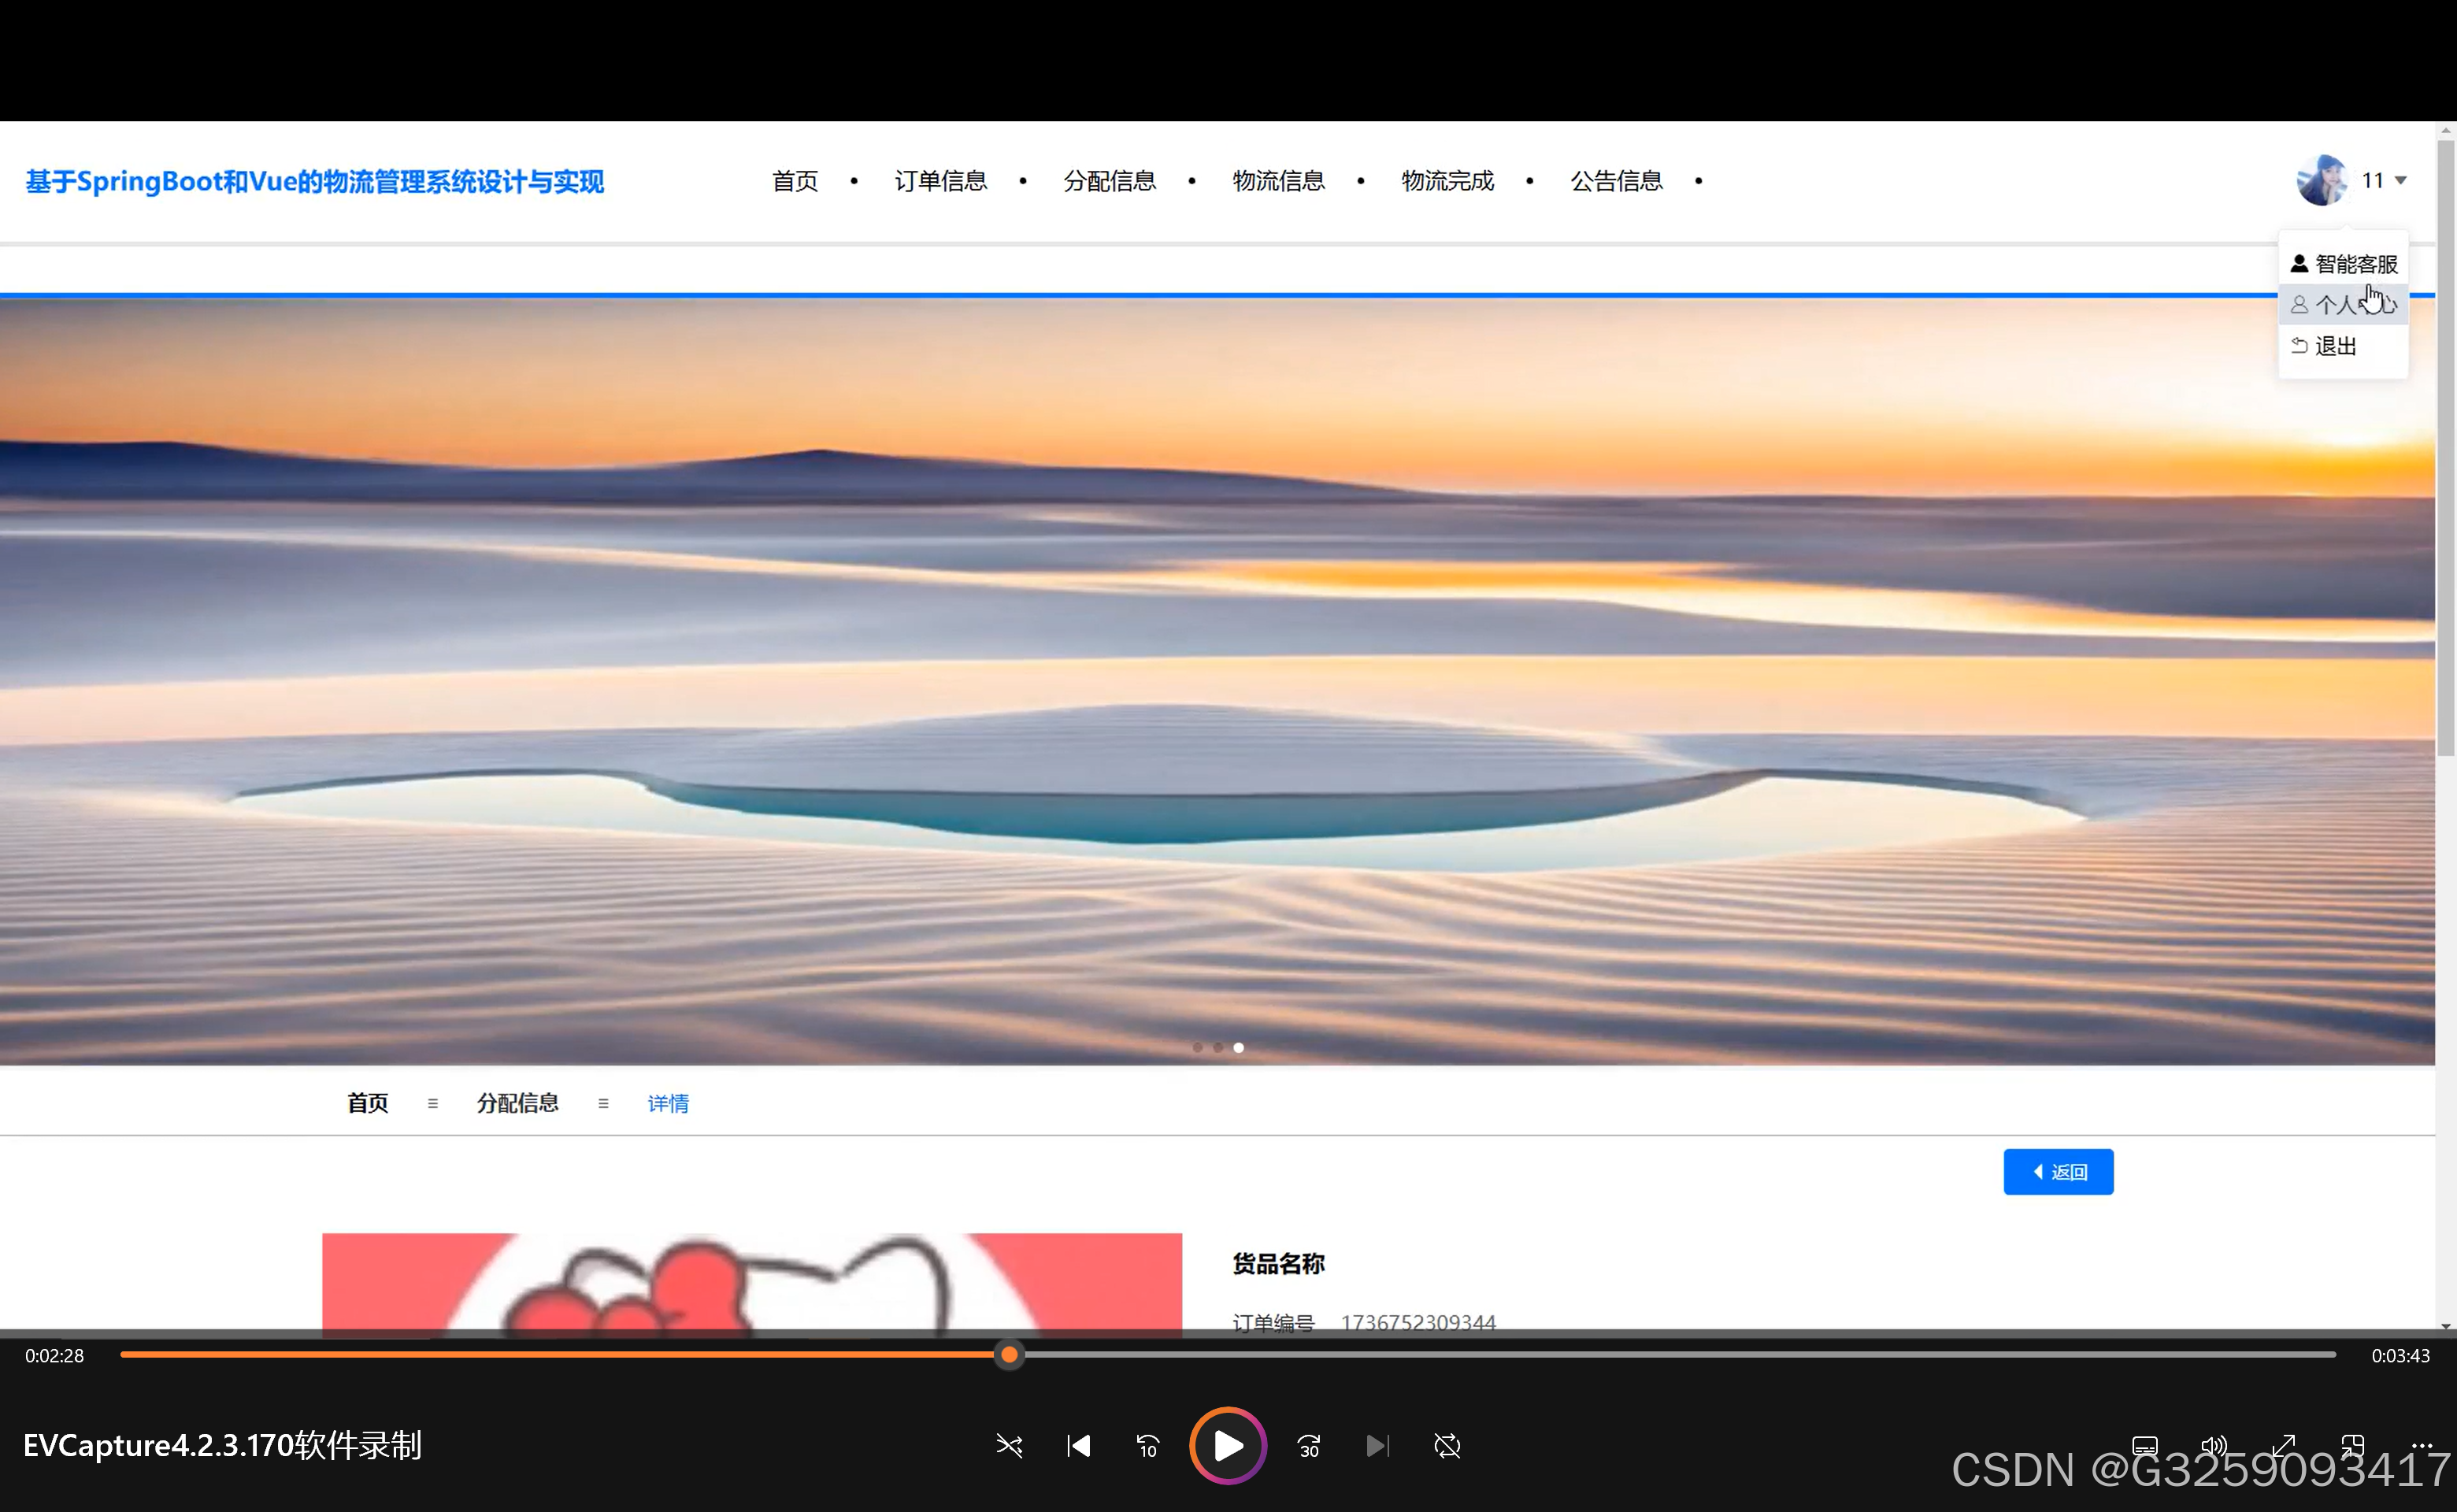
Task: Open subtitles and captions icon
Action: [2144, 1446]
